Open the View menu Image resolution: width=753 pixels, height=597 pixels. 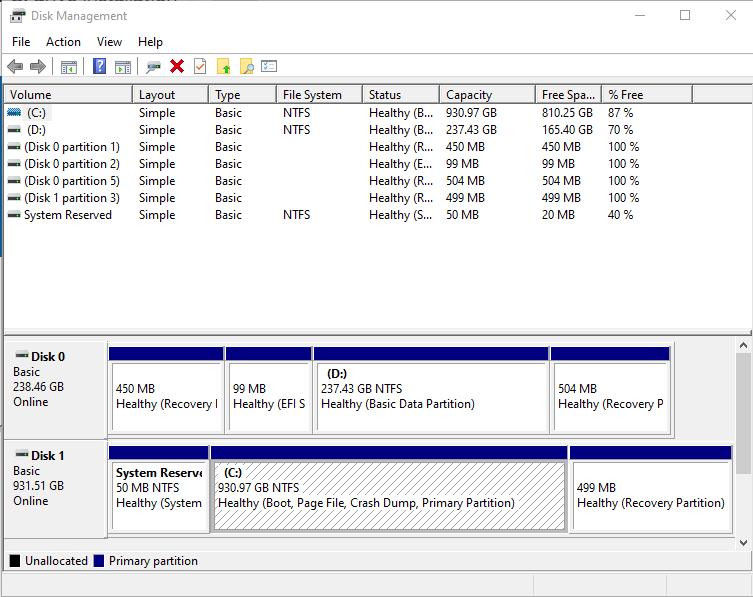tap(109, 42)
